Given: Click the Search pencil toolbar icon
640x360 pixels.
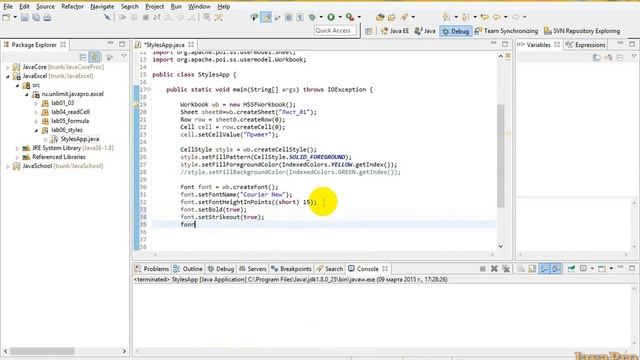Looking at the screenshot, I should [x=404, y=17].
